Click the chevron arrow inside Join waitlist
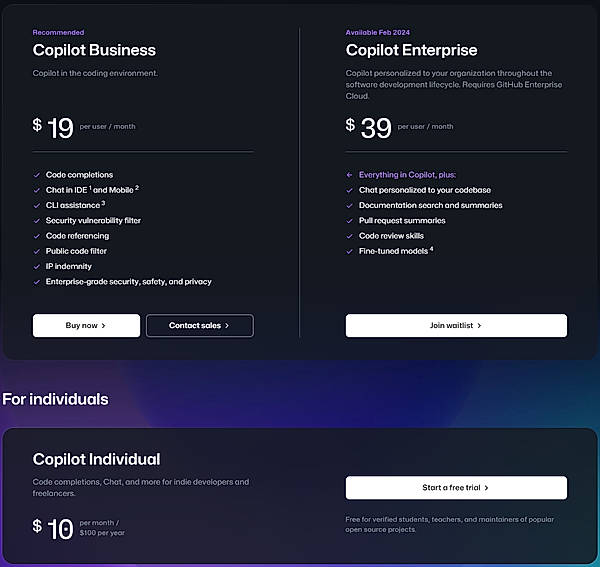The height and width of the screenshot is (567, 600). point(479,326)
